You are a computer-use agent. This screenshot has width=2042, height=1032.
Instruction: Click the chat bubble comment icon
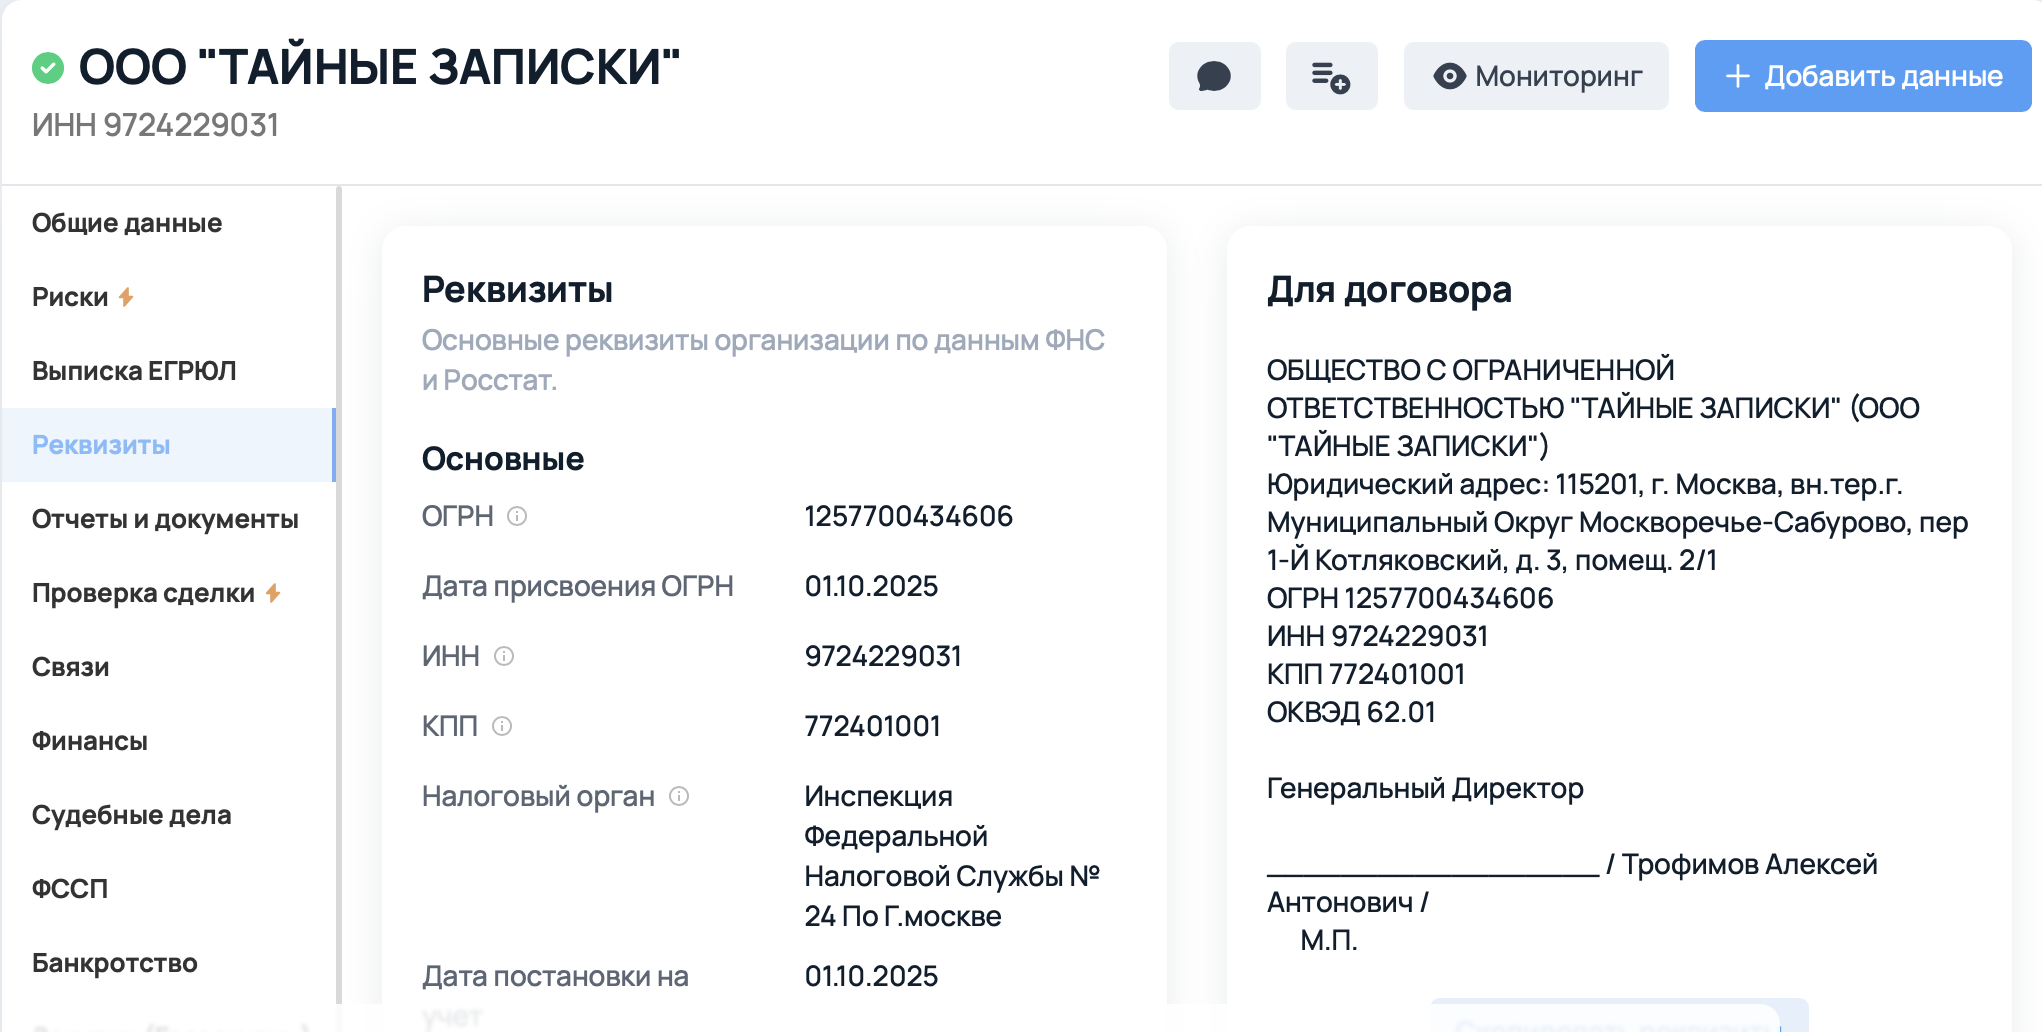tap(1214, 76)
